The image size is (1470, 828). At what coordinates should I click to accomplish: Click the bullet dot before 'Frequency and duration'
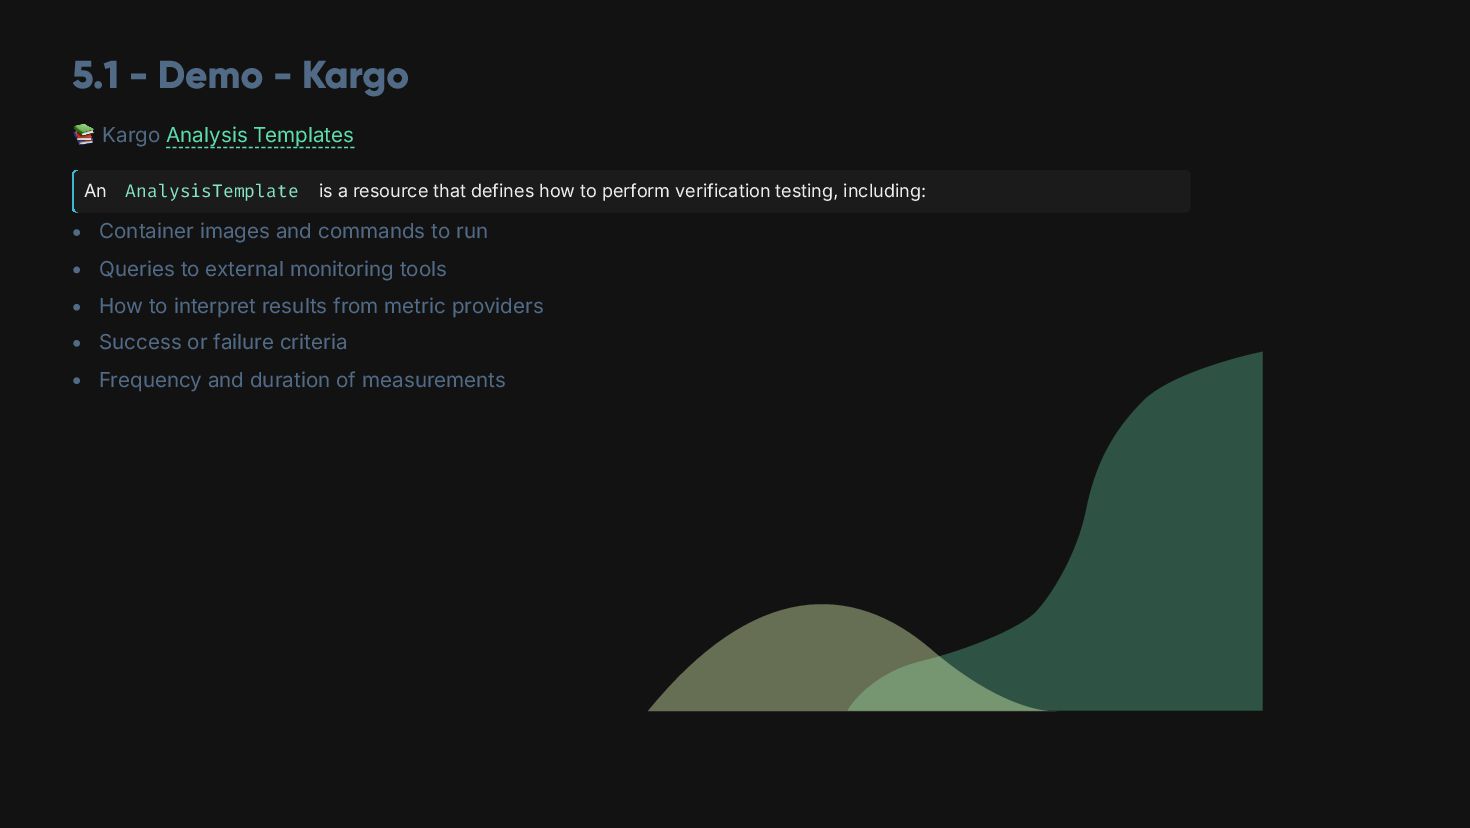(x=77, y=381)
